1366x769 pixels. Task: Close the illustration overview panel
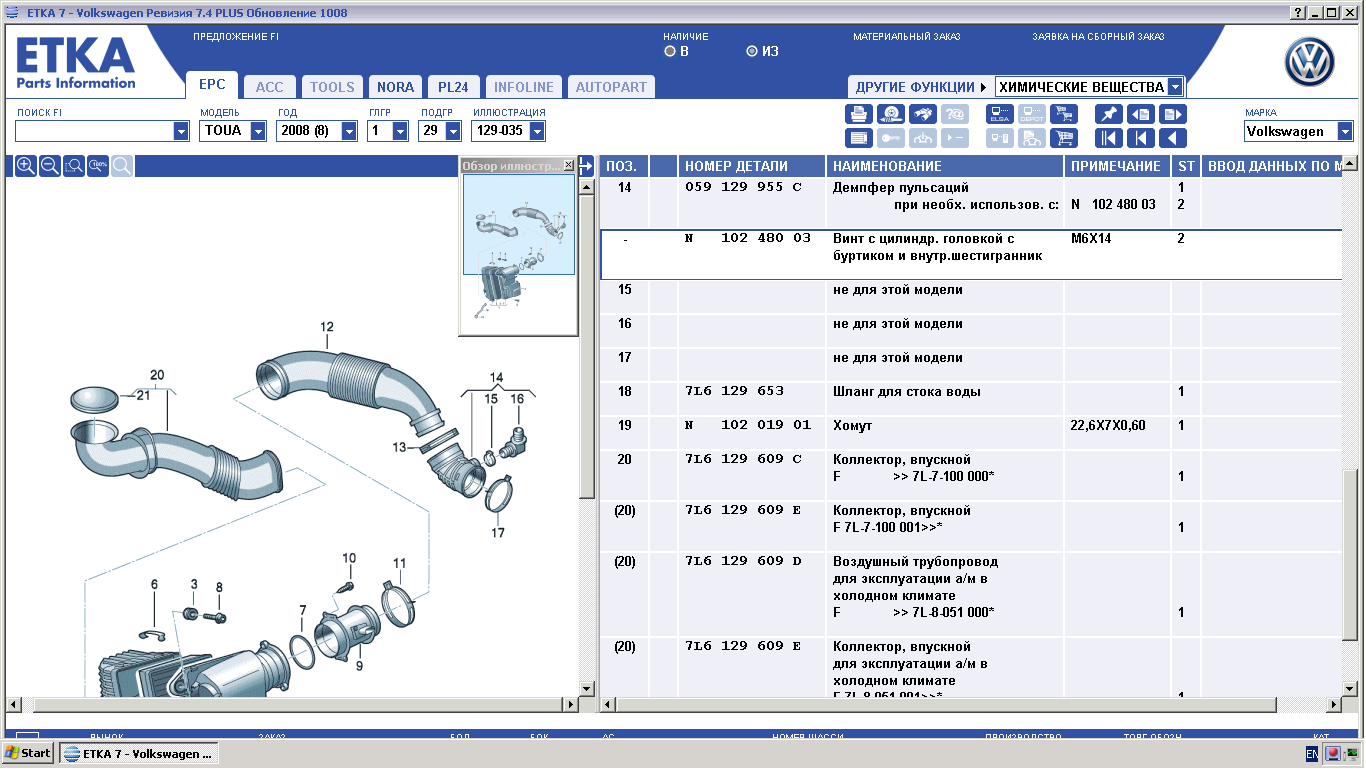pos(568,165)
